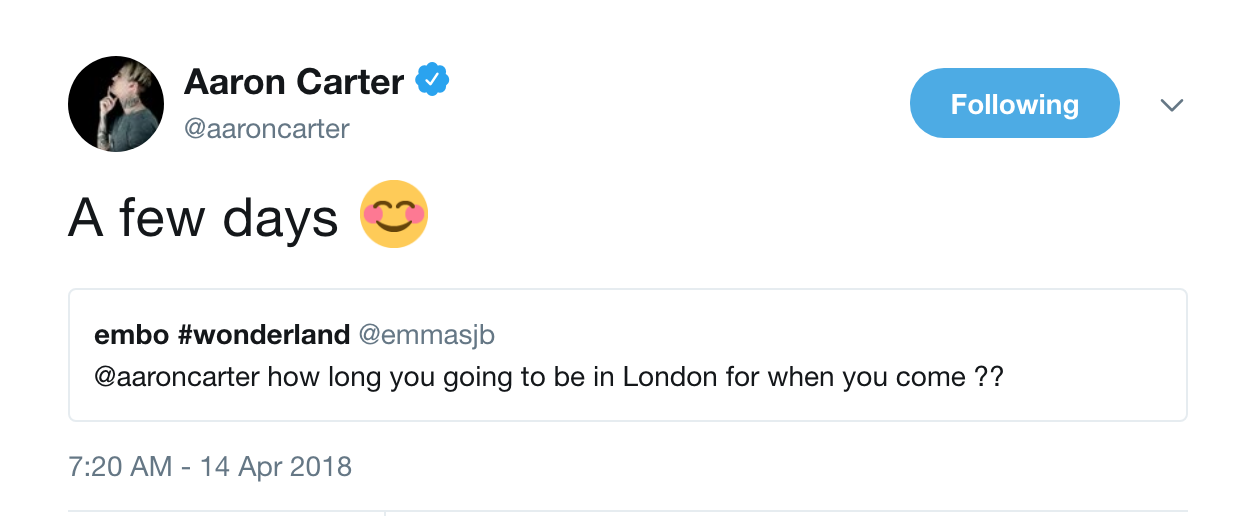The width and height of the screenshot is (1234, 516).
Task: Open the @emmasjb handle
Action: pos(426,335)
